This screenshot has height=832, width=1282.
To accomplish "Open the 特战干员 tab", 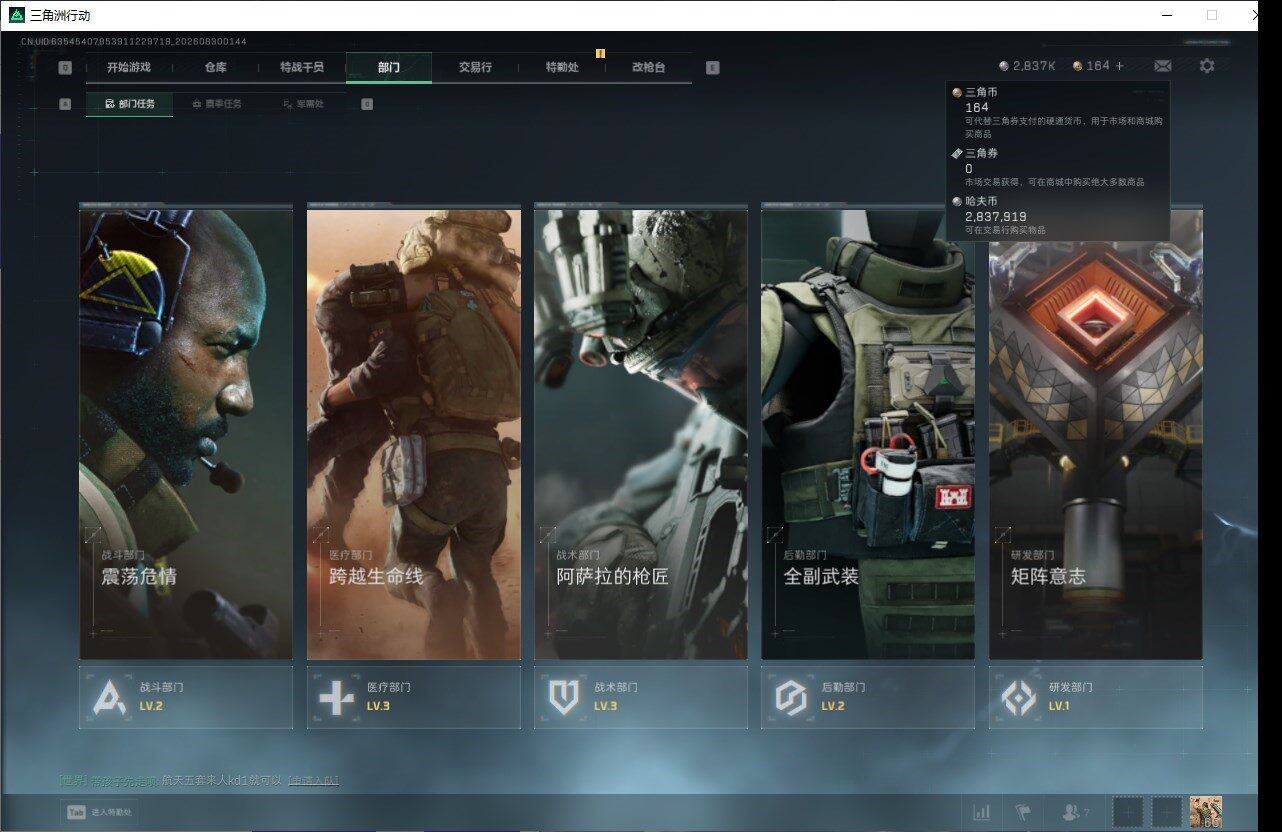I will [x=302, y=67].
